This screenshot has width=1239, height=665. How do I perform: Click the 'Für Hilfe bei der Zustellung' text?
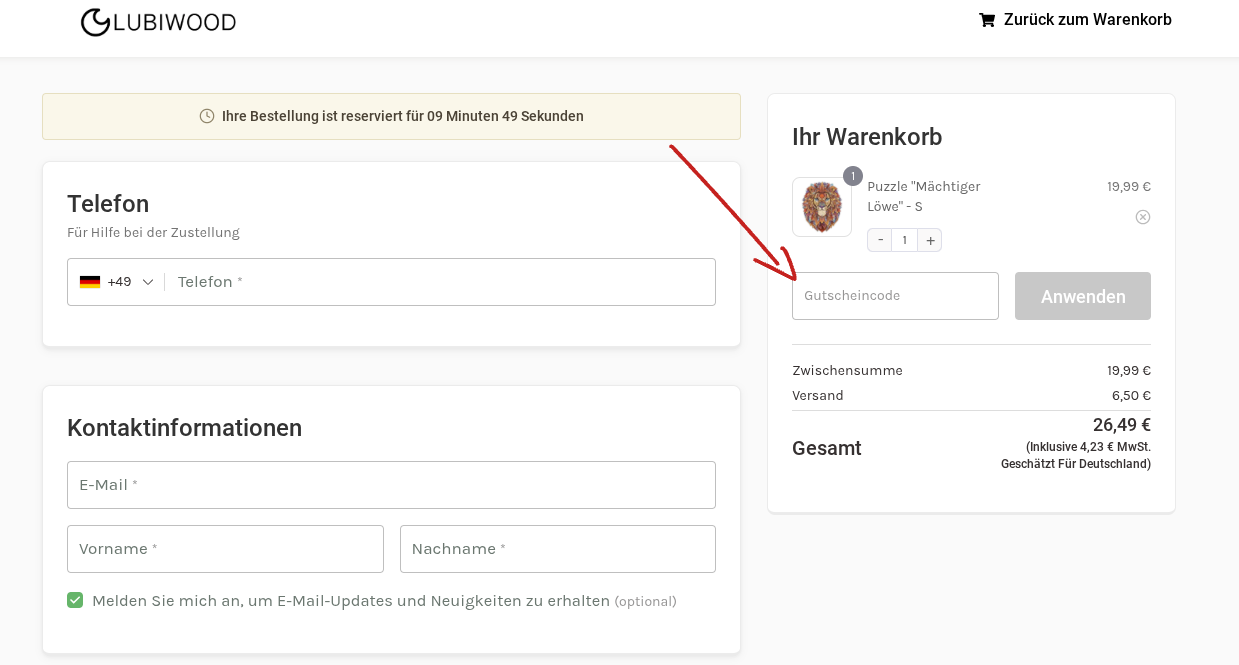point(153,233)
